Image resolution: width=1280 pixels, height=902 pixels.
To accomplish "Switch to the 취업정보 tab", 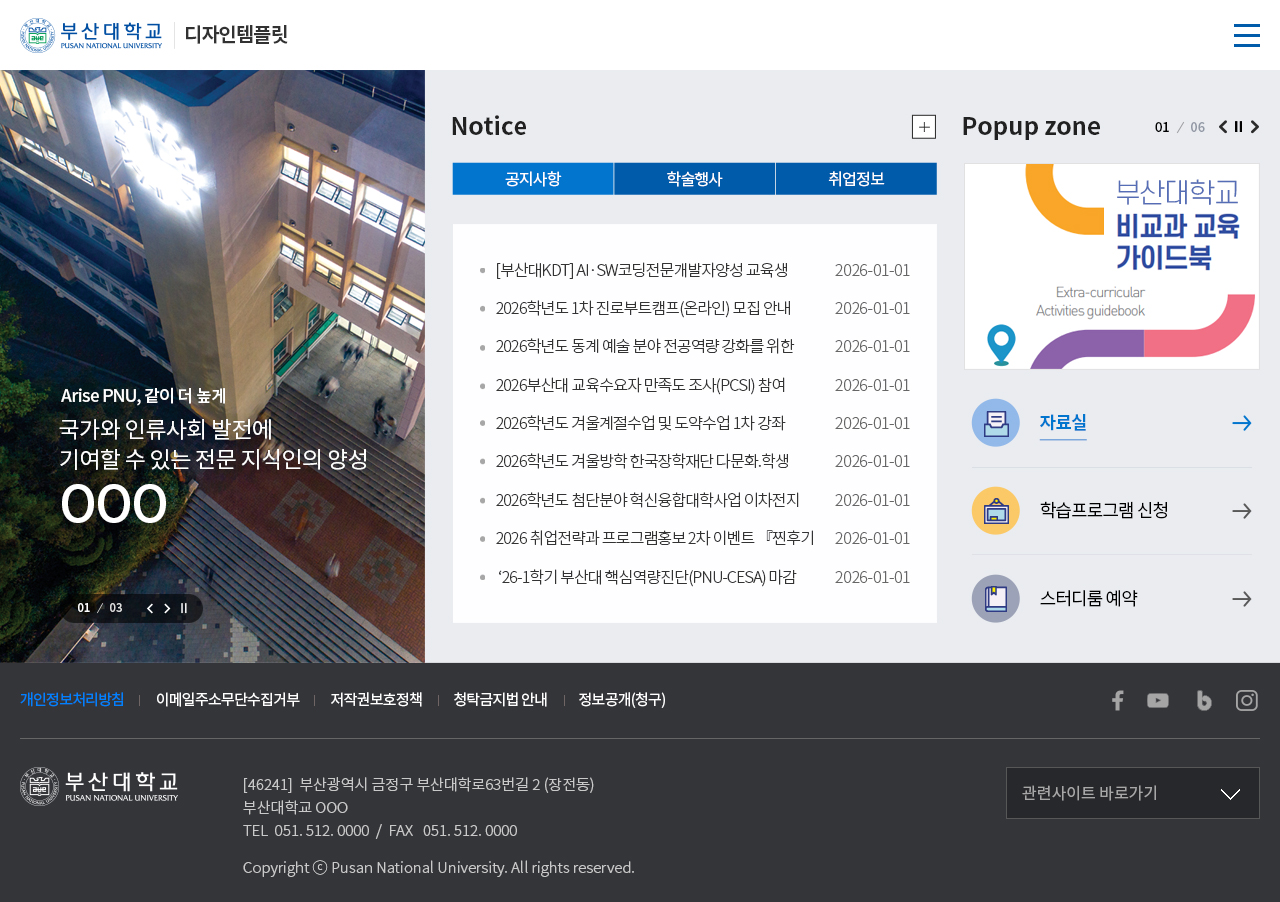I will 856,179.
